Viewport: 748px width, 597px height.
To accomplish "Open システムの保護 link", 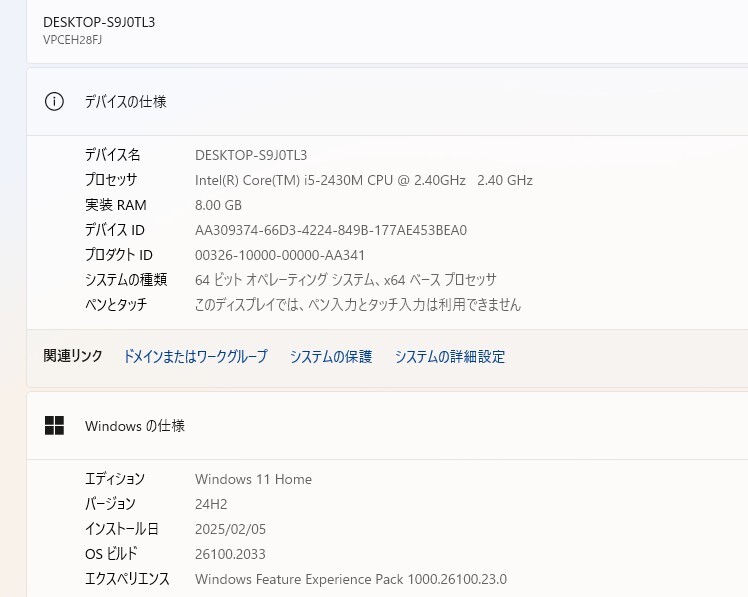I will click(331, 356).
